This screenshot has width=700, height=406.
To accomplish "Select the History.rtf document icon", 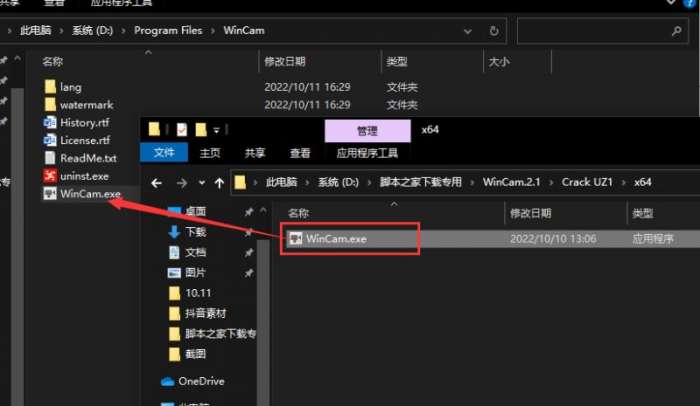I will pyautogui.click(x=50, y=122).
